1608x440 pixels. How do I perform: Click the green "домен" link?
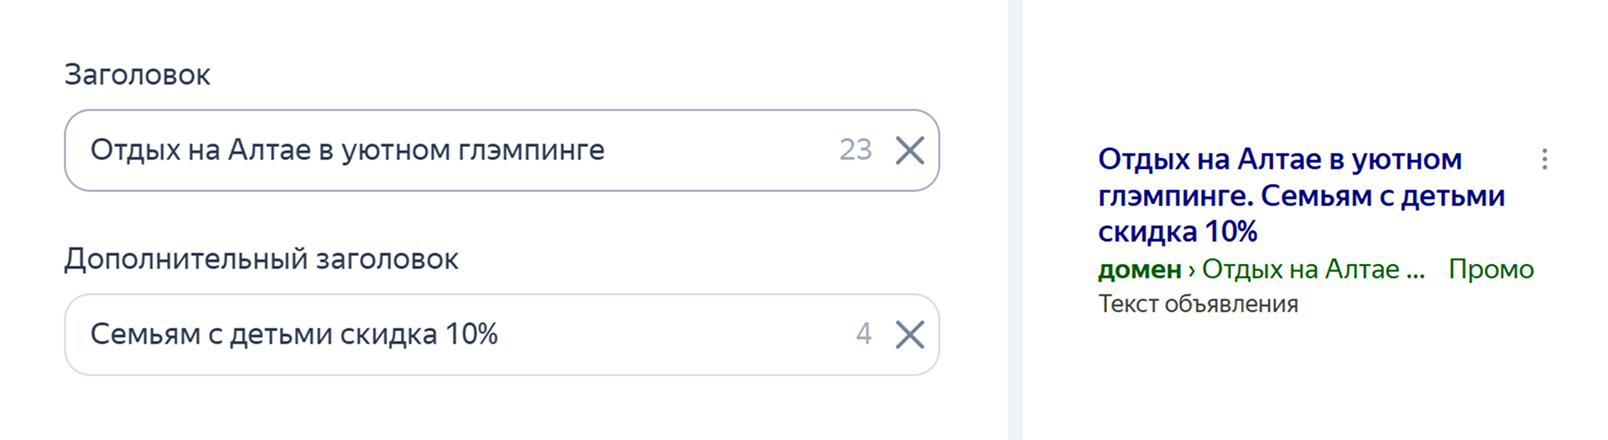click(1139, 269)
